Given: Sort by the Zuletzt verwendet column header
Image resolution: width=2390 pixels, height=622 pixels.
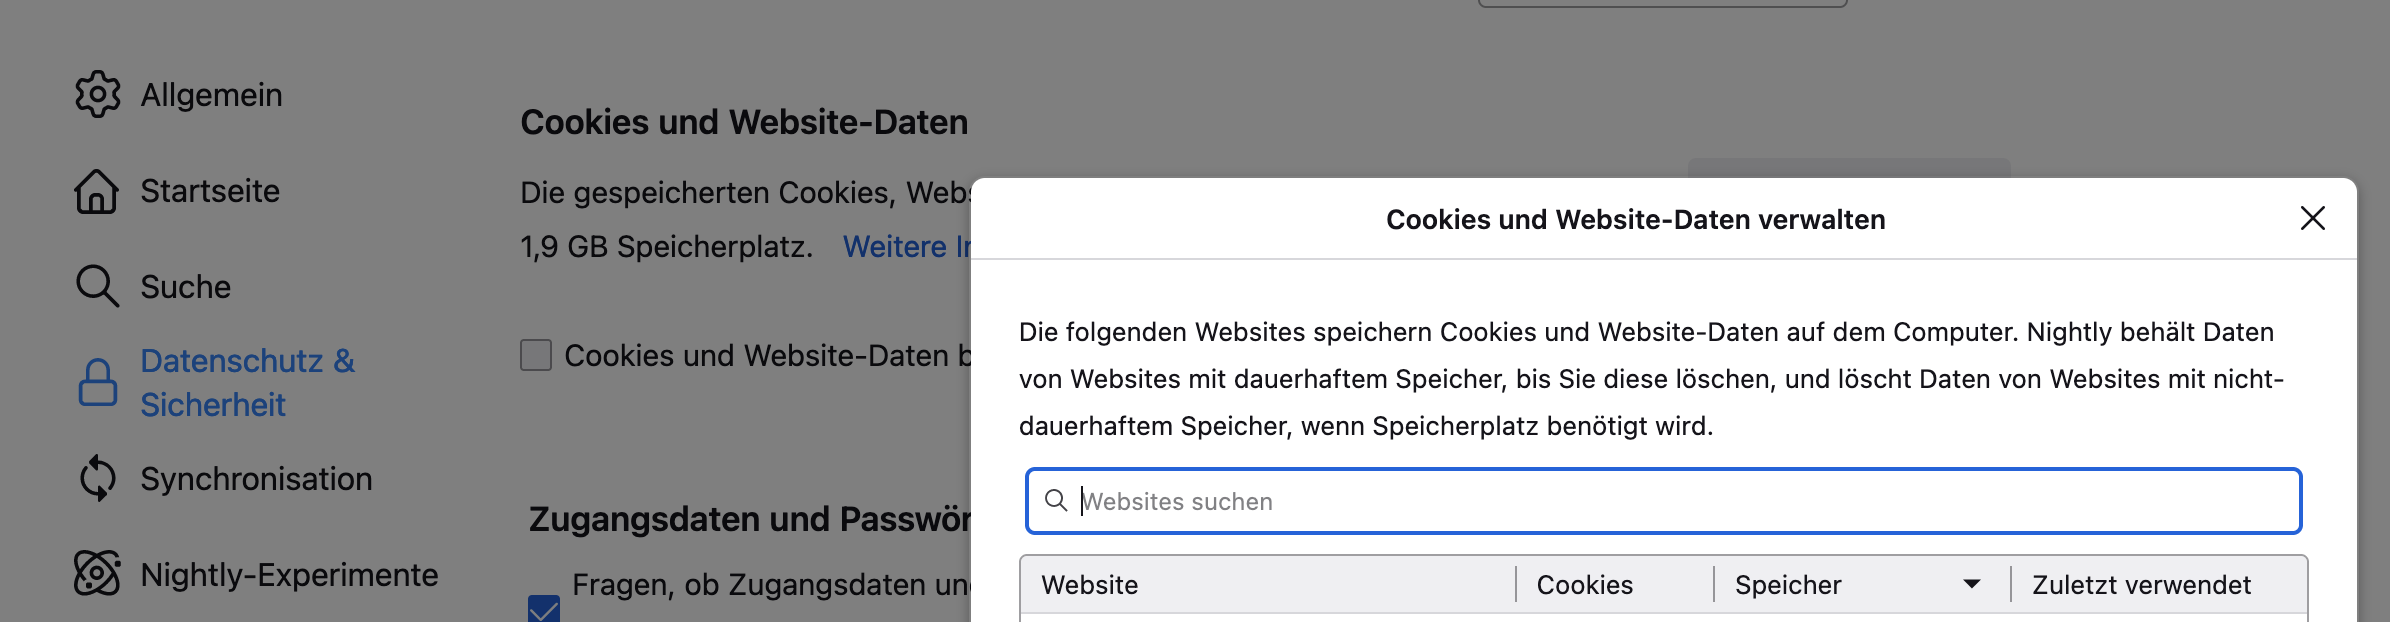Looking at the screenshot, I should point(2141,585).
